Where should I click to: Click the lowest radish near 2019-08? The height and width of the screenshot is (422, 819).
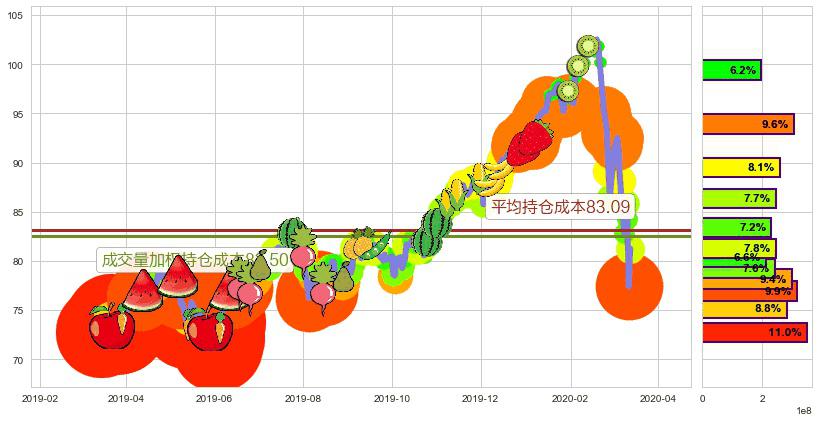point(323,289)
